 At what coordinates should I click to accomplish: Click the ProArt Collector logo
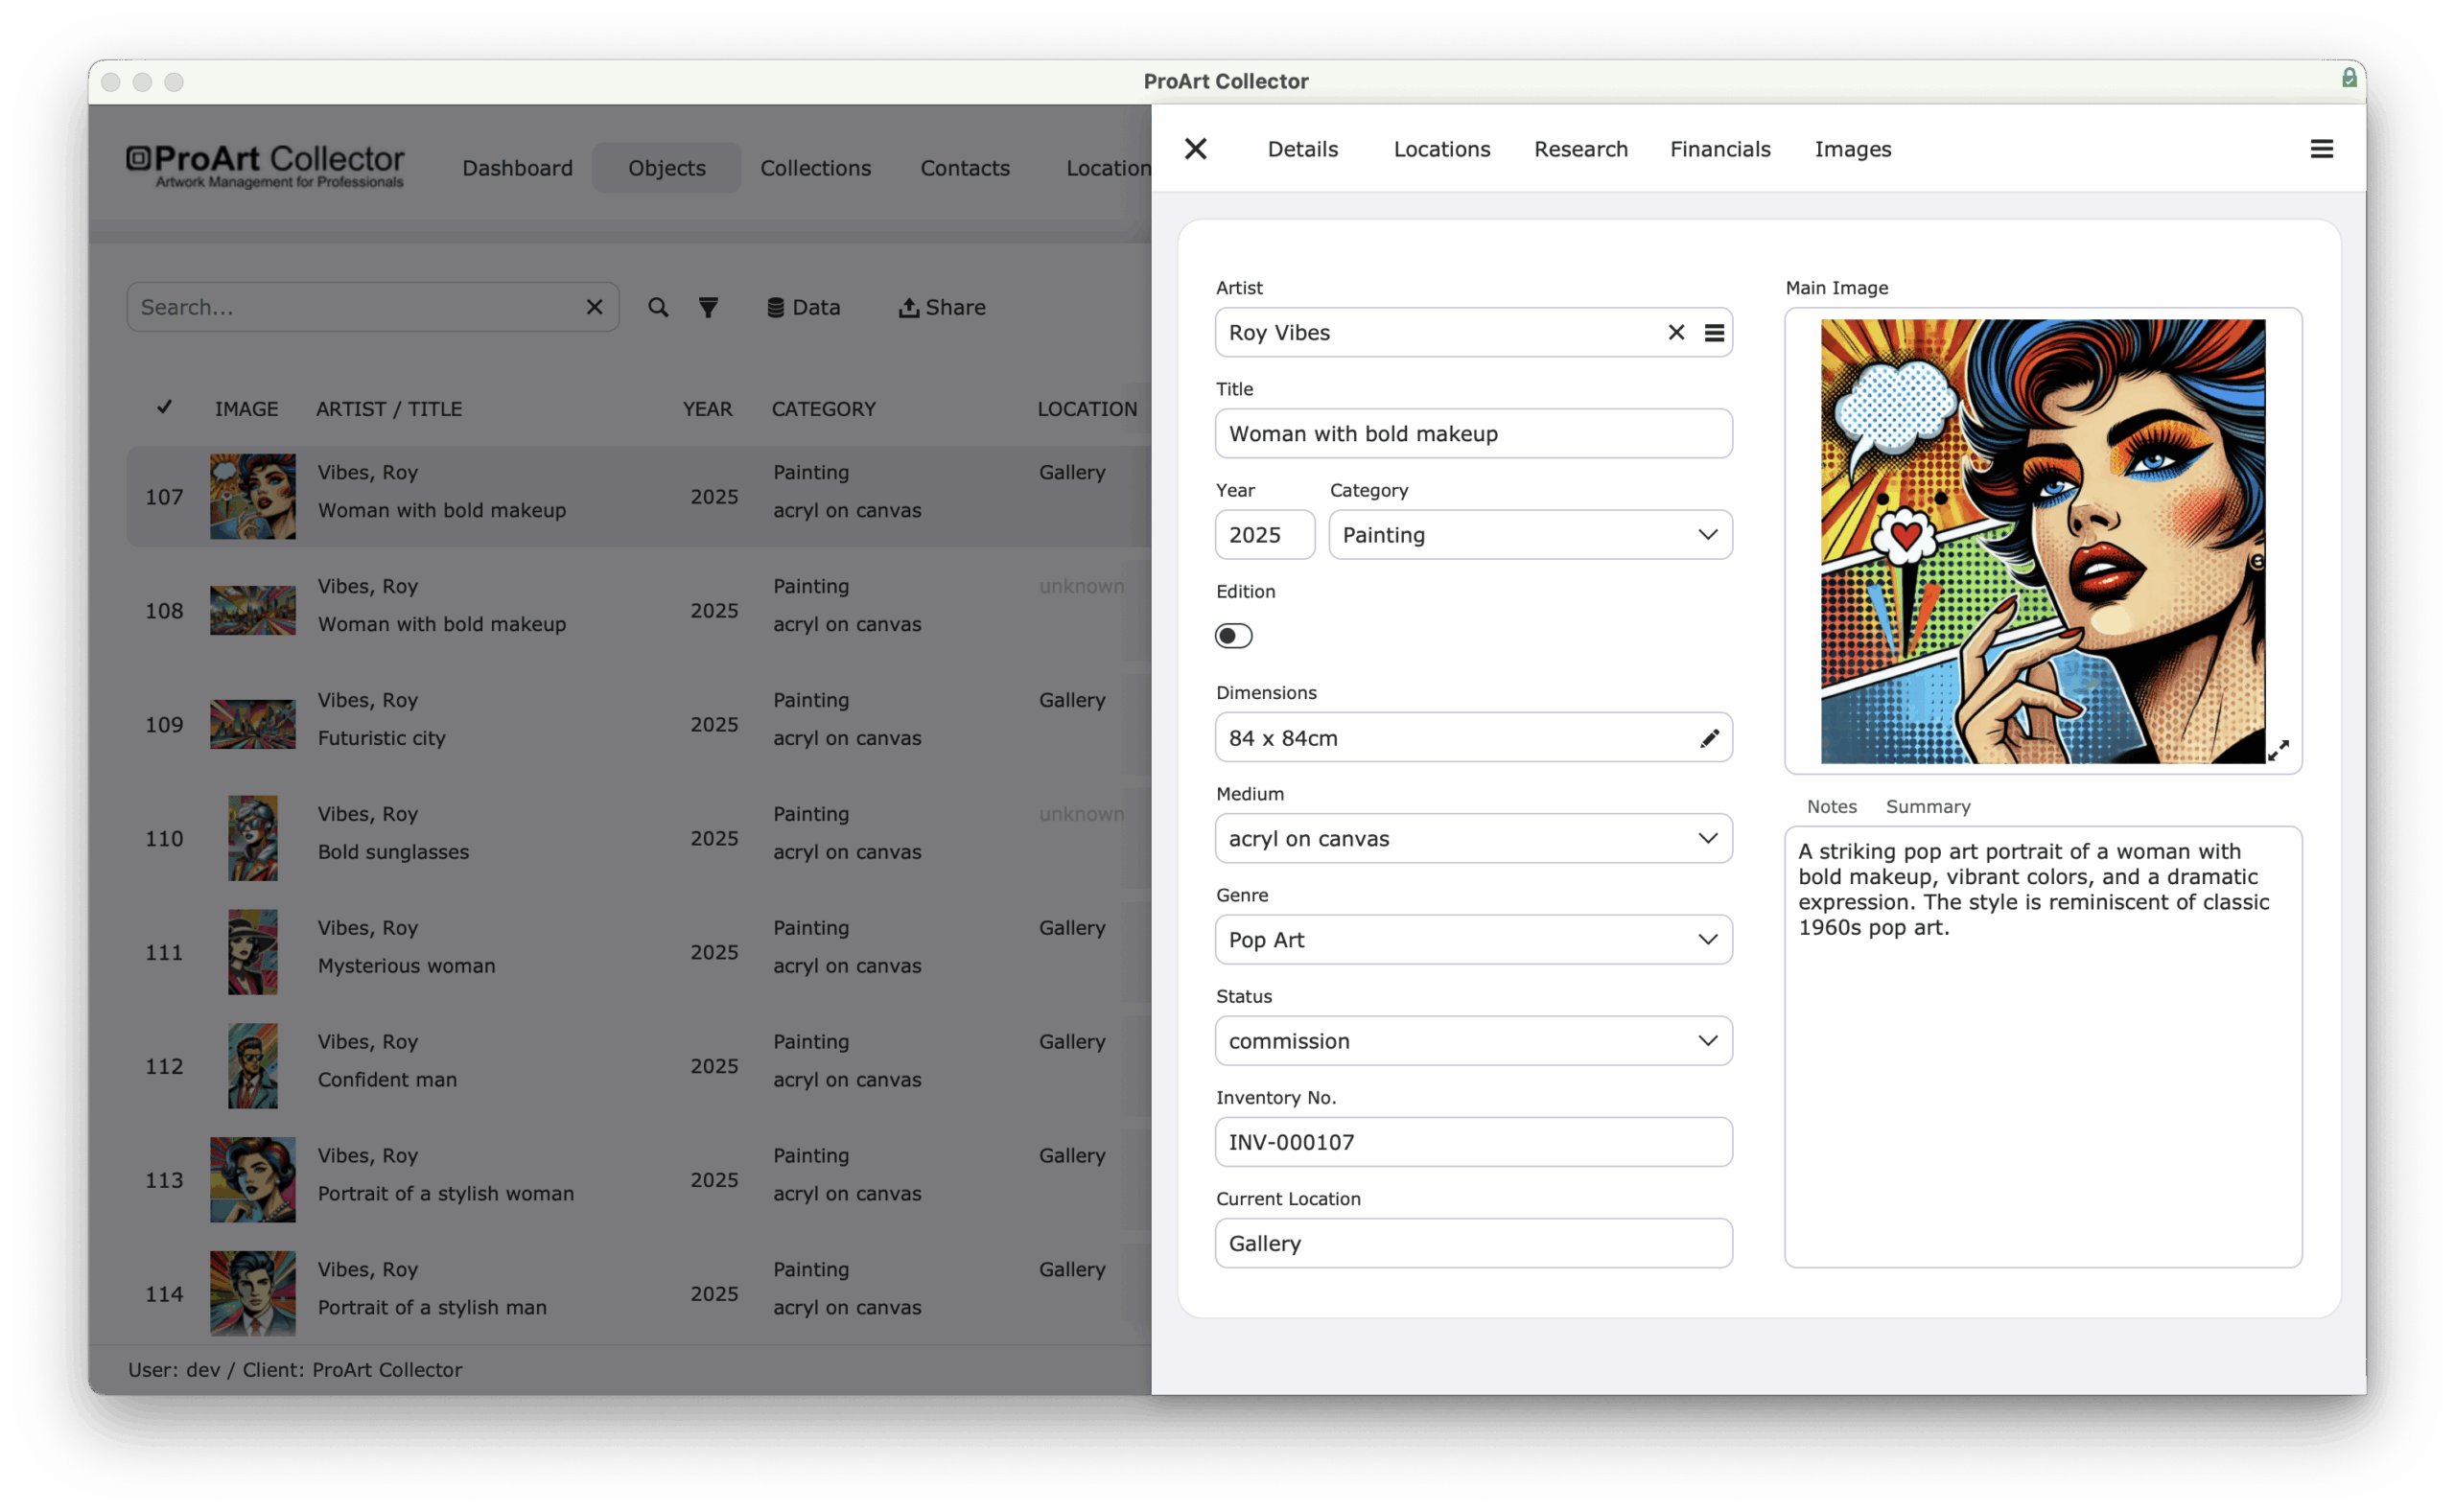click(x=265, y=167)
